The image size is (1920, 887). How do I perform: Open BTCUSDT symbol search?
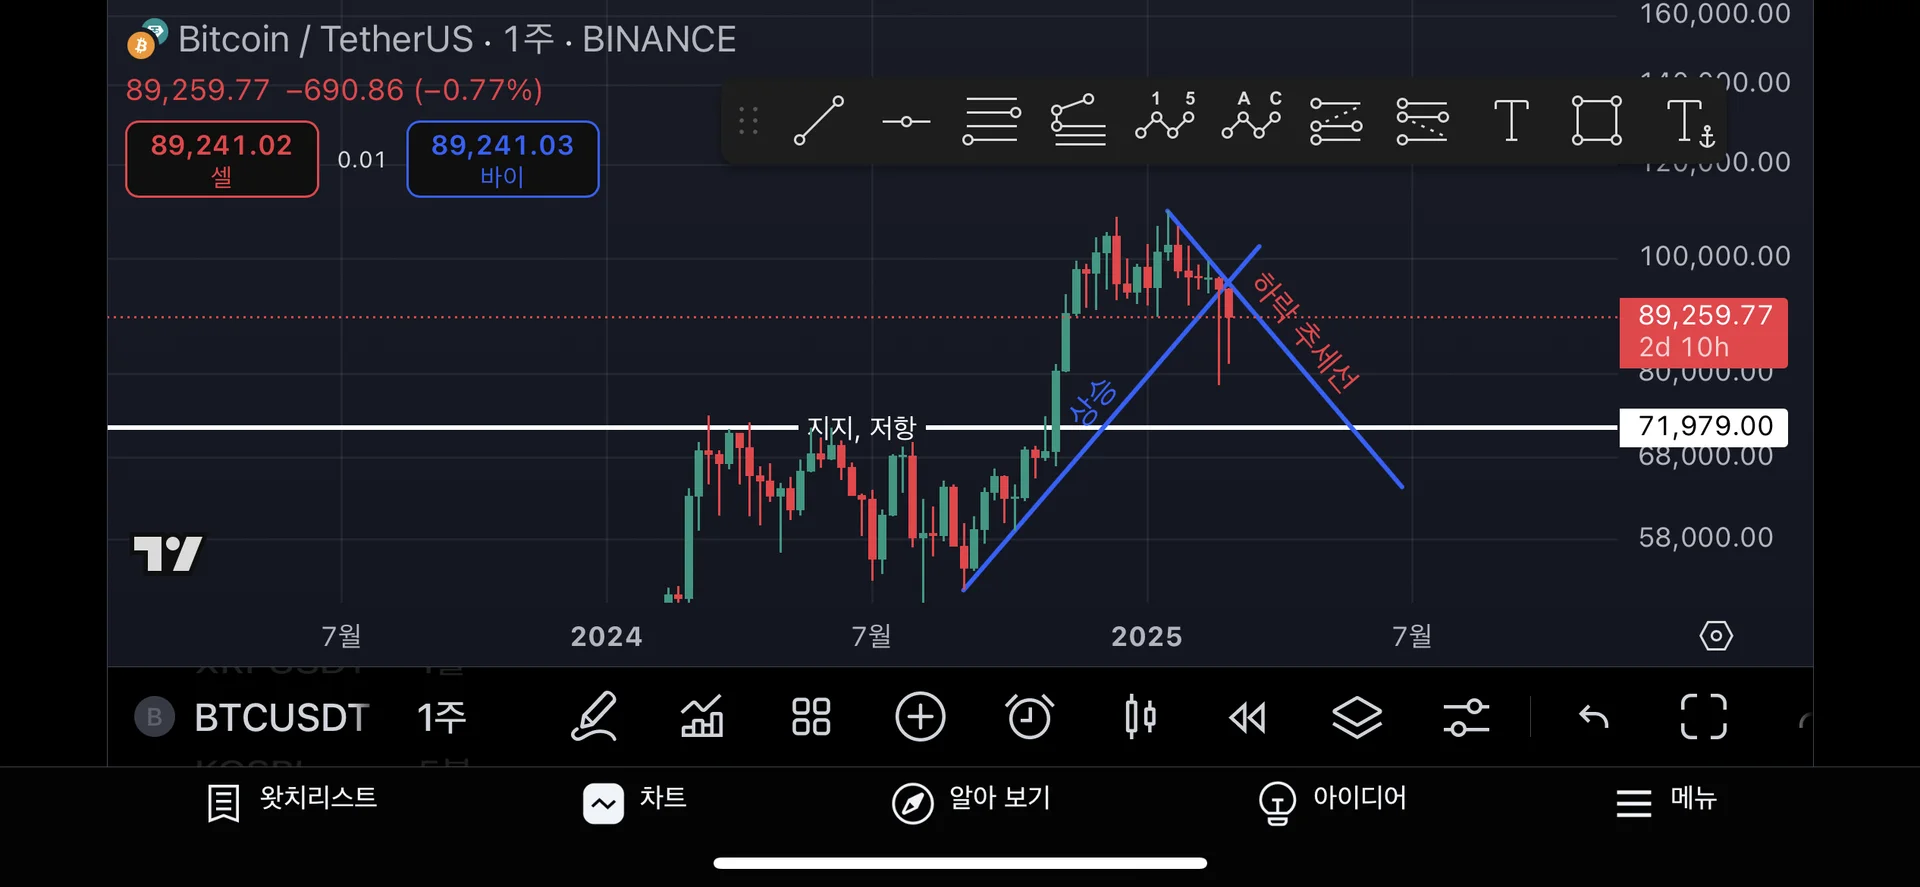click(281, 717)
